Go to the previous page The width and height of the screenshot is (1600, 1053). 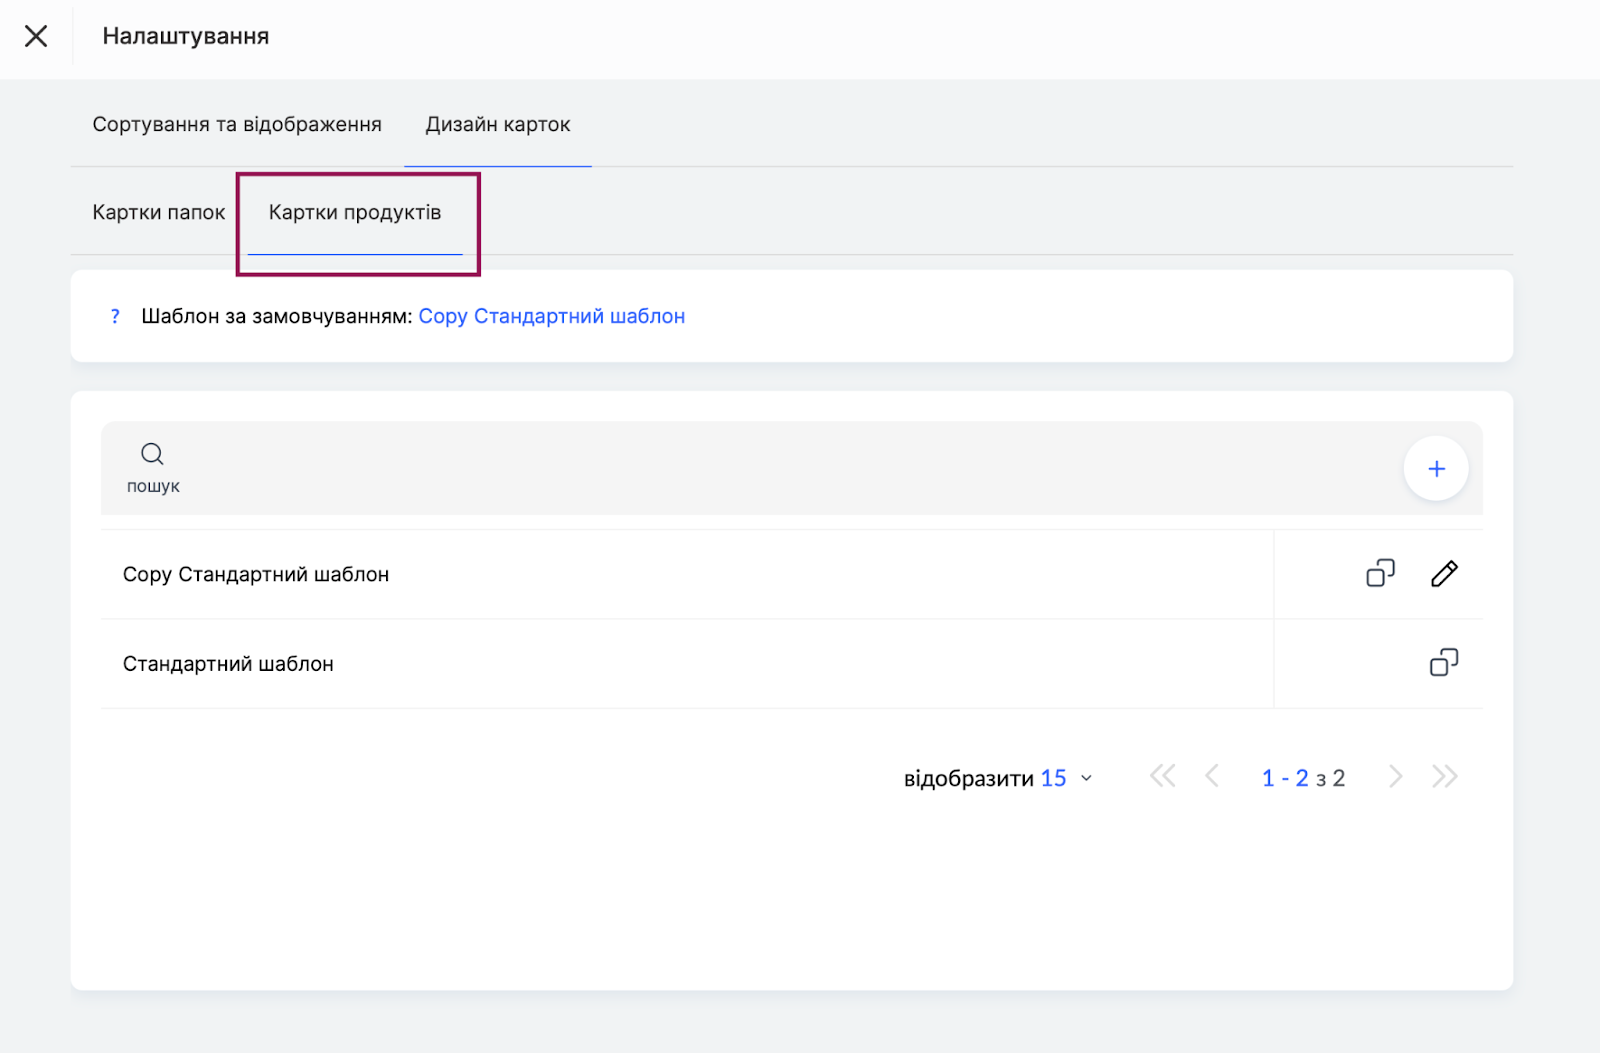tap(1212, 777)
